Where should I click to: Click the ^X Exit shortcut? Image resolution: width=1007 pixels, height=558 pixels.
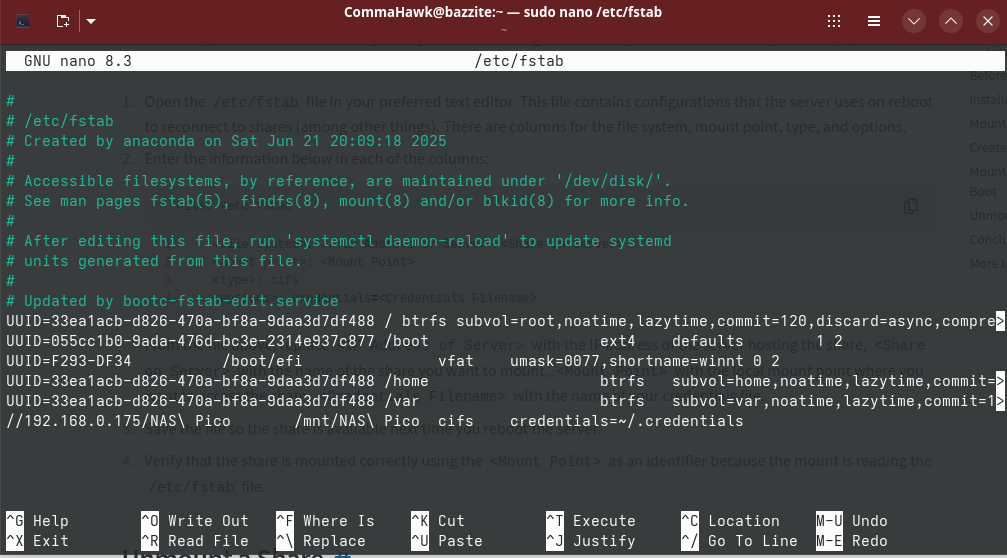(x=37, y=541)
